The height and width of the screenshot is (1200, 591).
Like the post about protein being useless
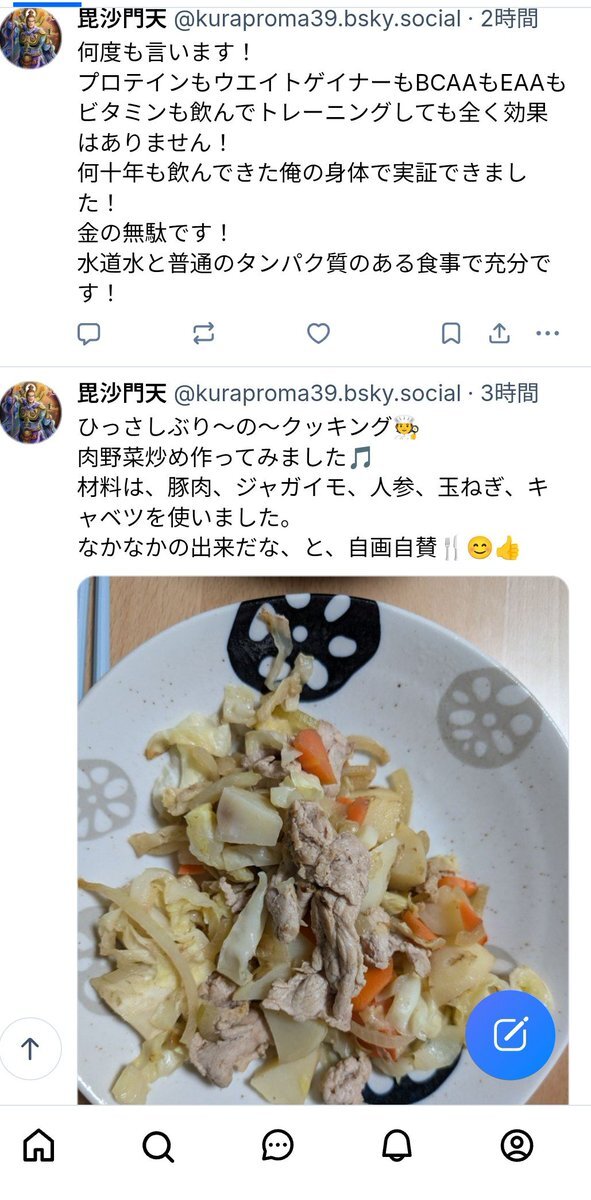318,333
